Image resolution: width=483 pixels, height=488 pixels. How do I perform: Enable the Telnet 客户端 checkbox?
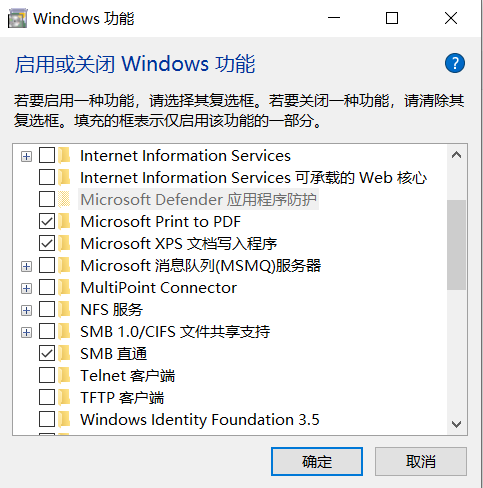pos(47,375)
